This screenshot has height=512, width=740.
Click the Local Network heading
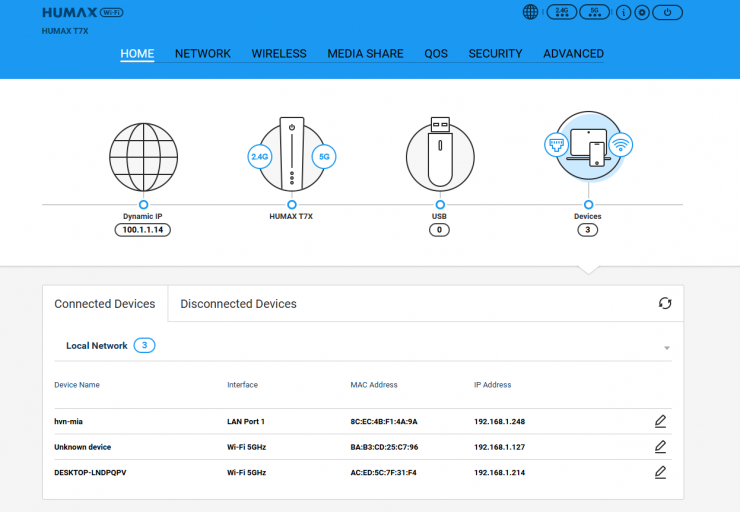[x=97, y=346]
